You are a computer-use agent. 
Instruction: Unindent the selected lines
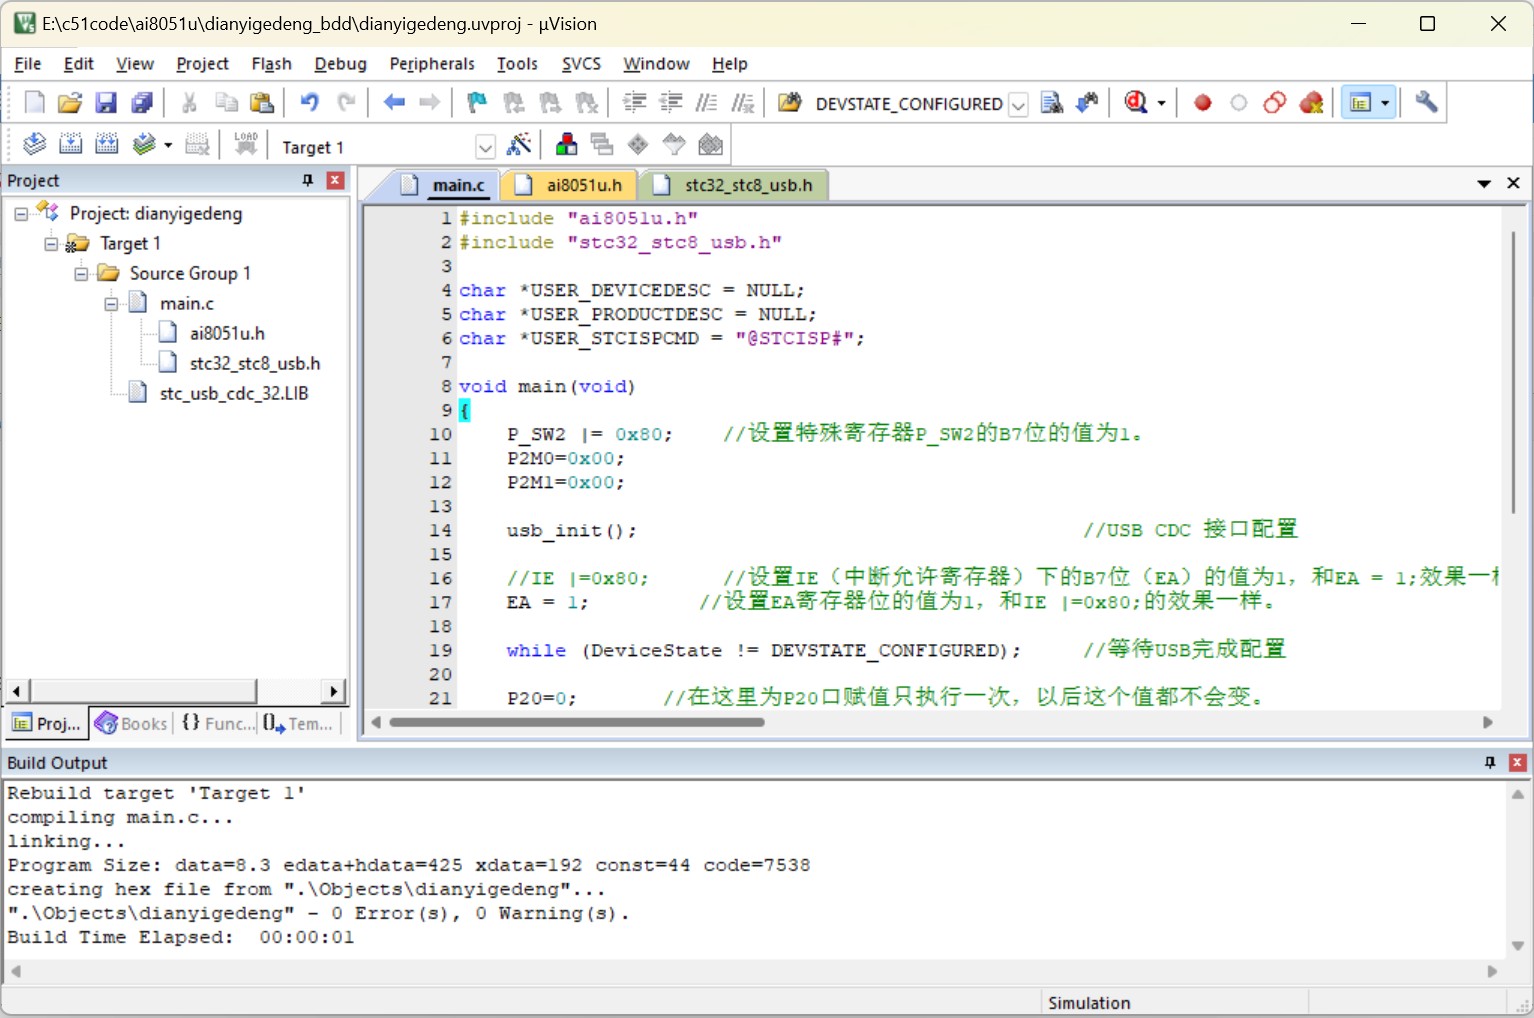click(x=670, y=102)
